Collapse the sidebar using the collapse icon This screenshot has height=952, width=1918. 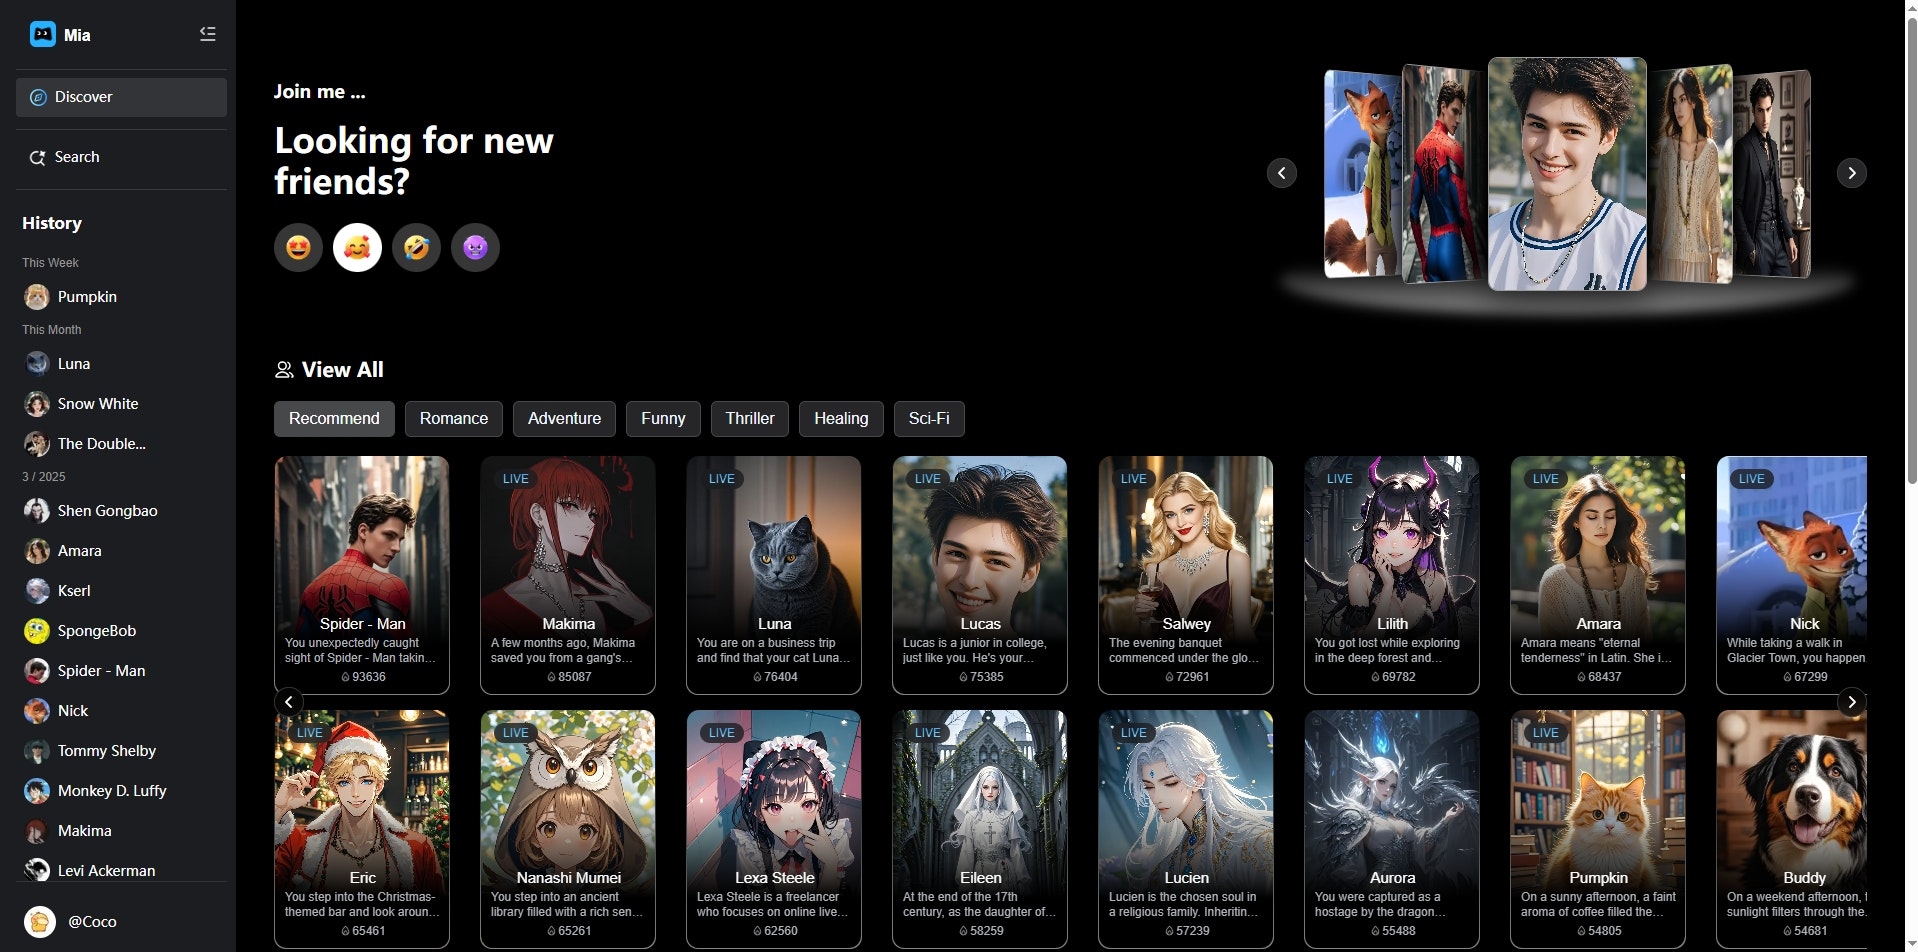click(x=208, y=33)
